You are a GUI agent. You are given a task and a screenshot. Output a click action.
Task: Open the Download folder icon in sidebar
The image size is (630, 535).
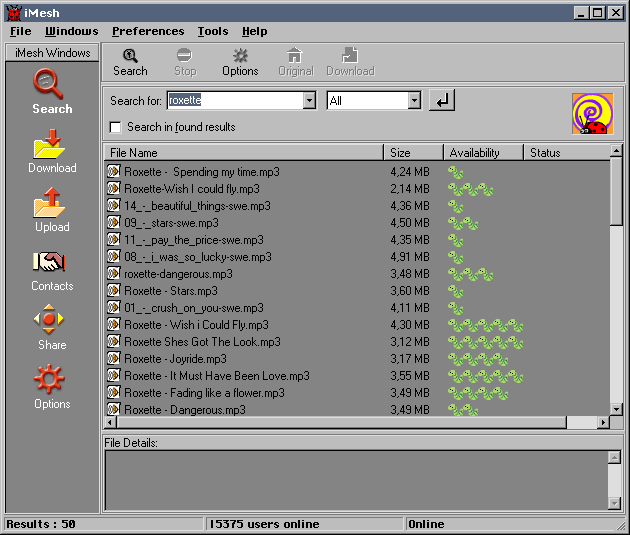50,146
